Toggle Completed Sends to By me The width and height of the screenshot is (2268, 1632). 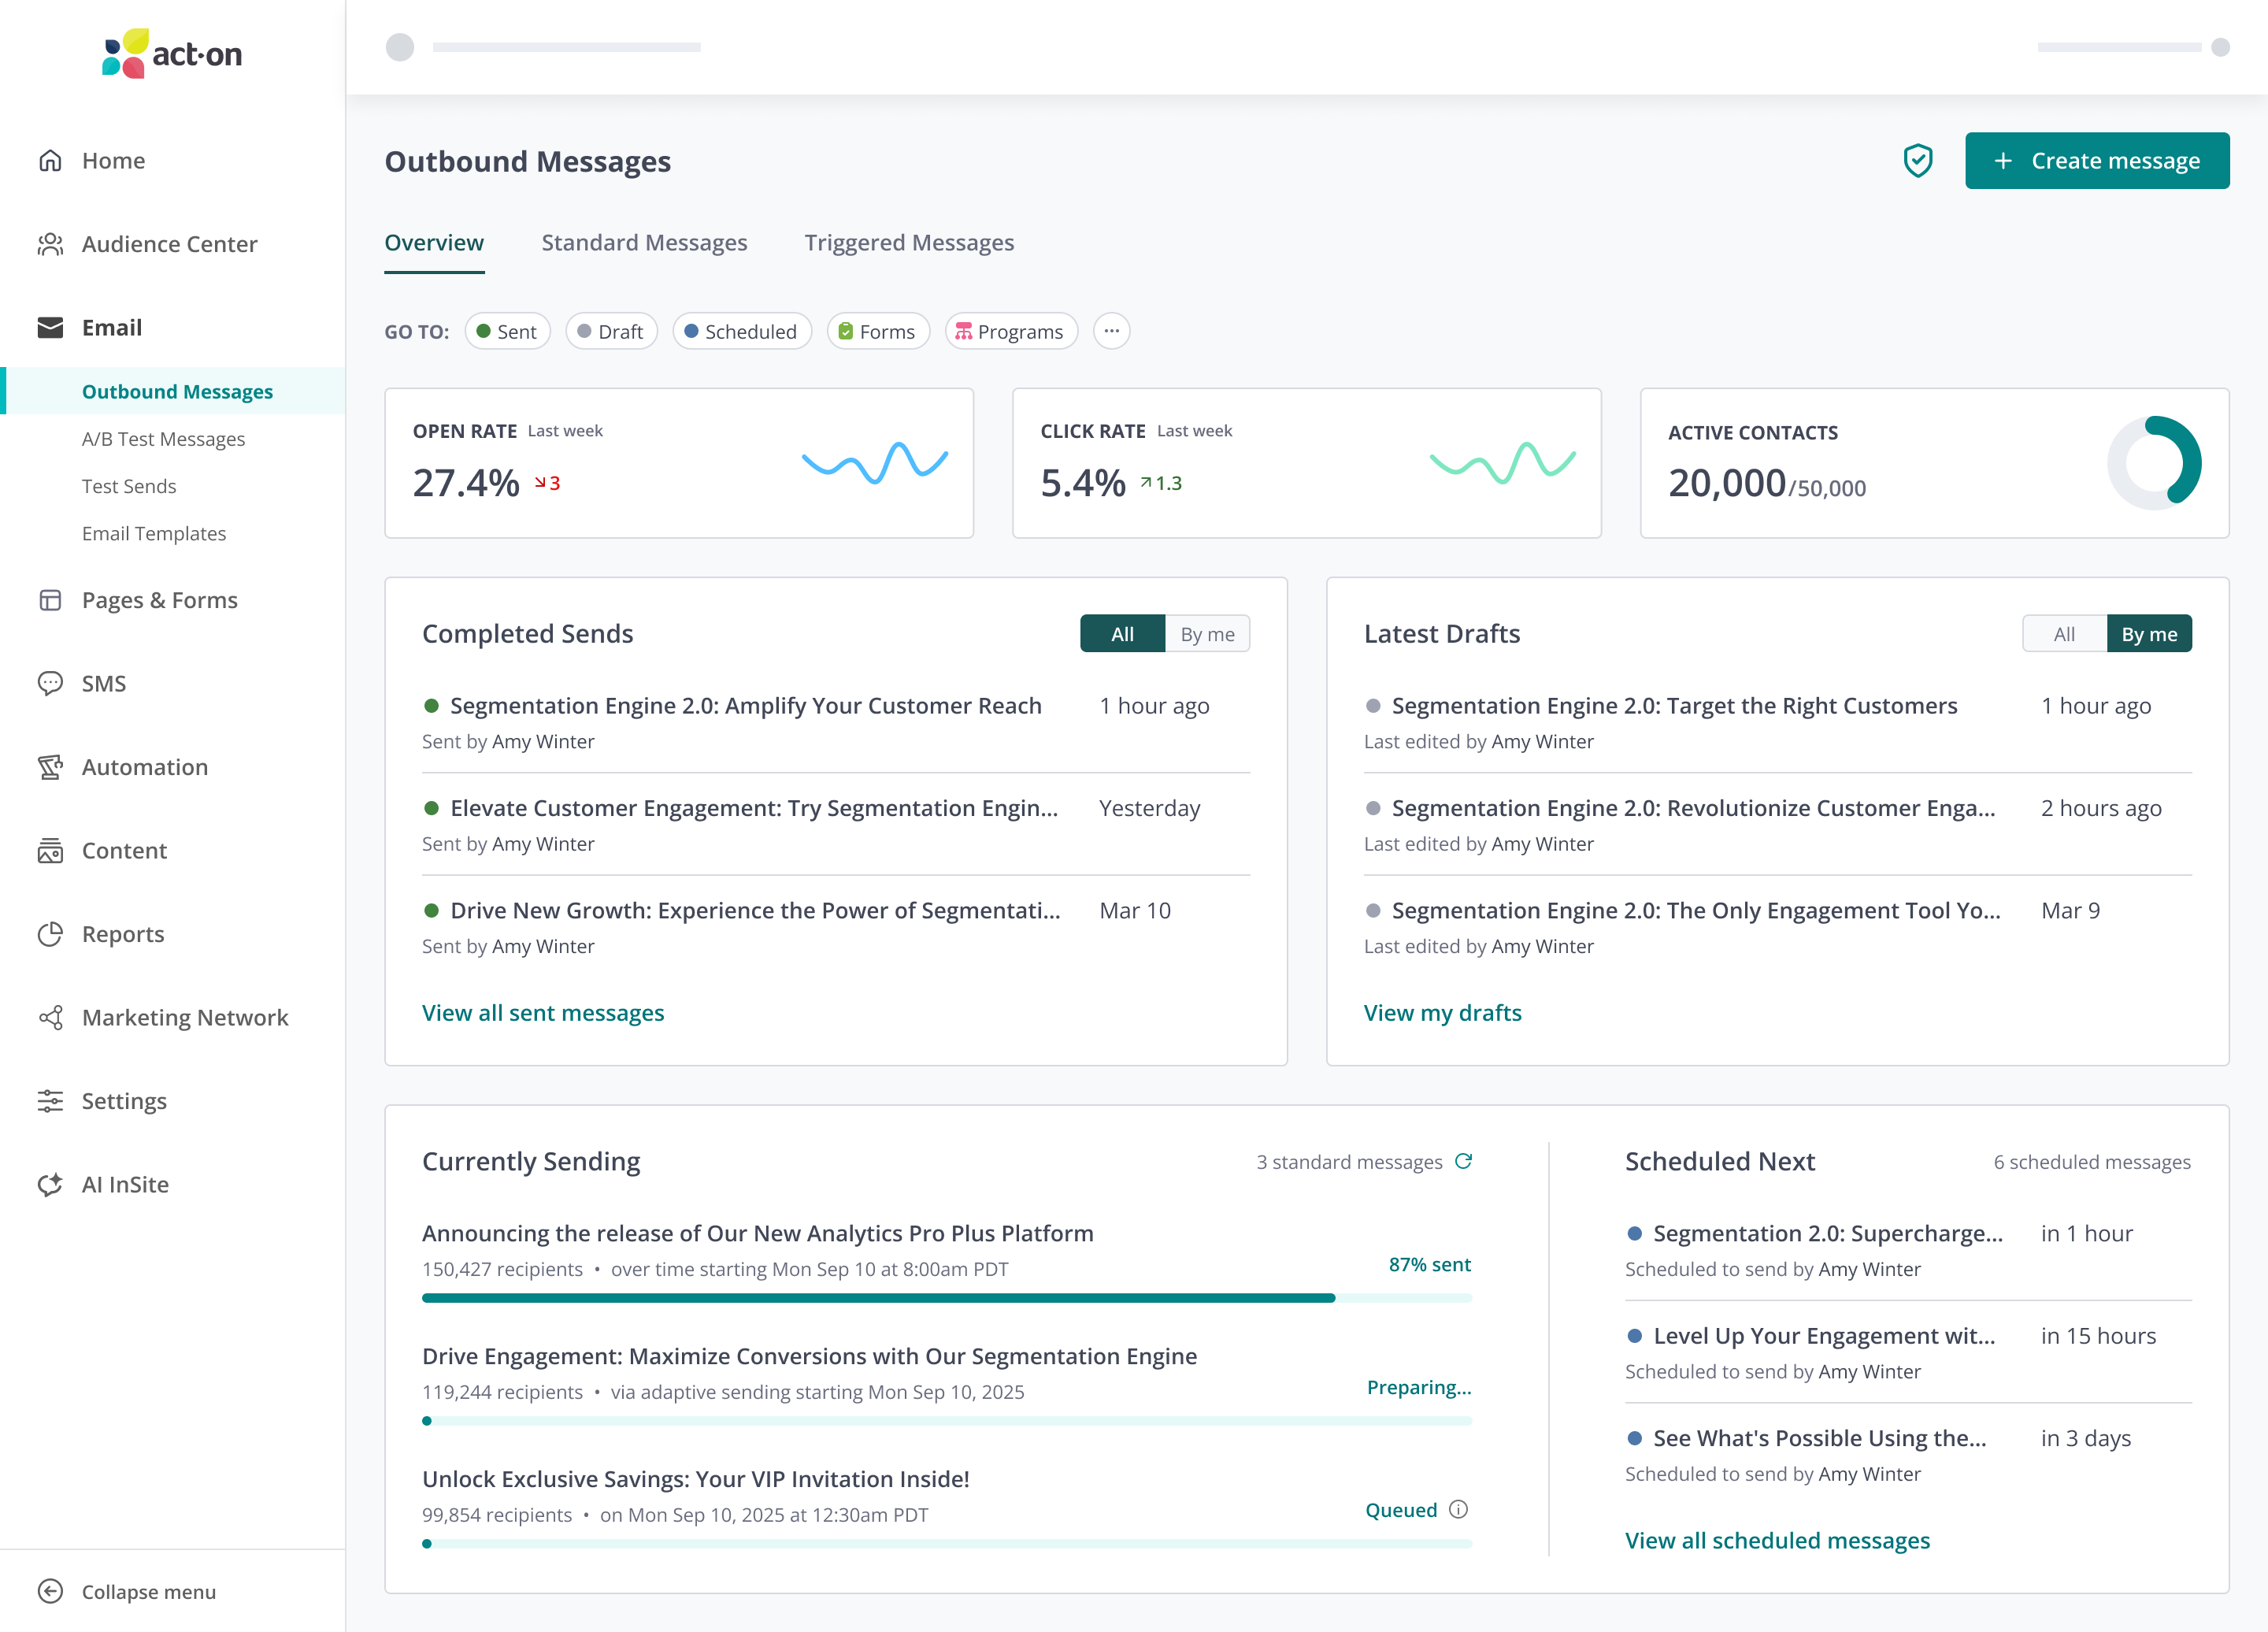click(x=1207, y=634)
